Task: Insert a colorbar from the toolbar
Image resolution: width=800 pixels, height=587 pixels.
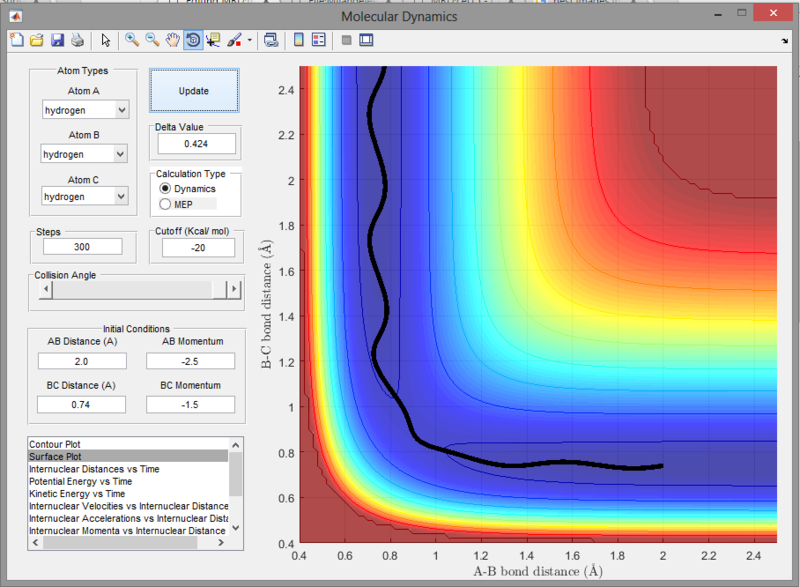Action: coord(298,40)
